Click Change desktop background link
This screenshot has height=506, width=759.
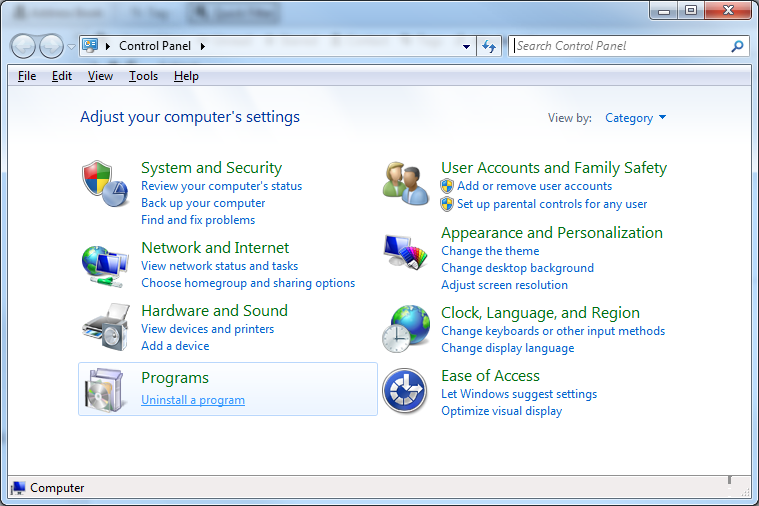coord(517,268)
